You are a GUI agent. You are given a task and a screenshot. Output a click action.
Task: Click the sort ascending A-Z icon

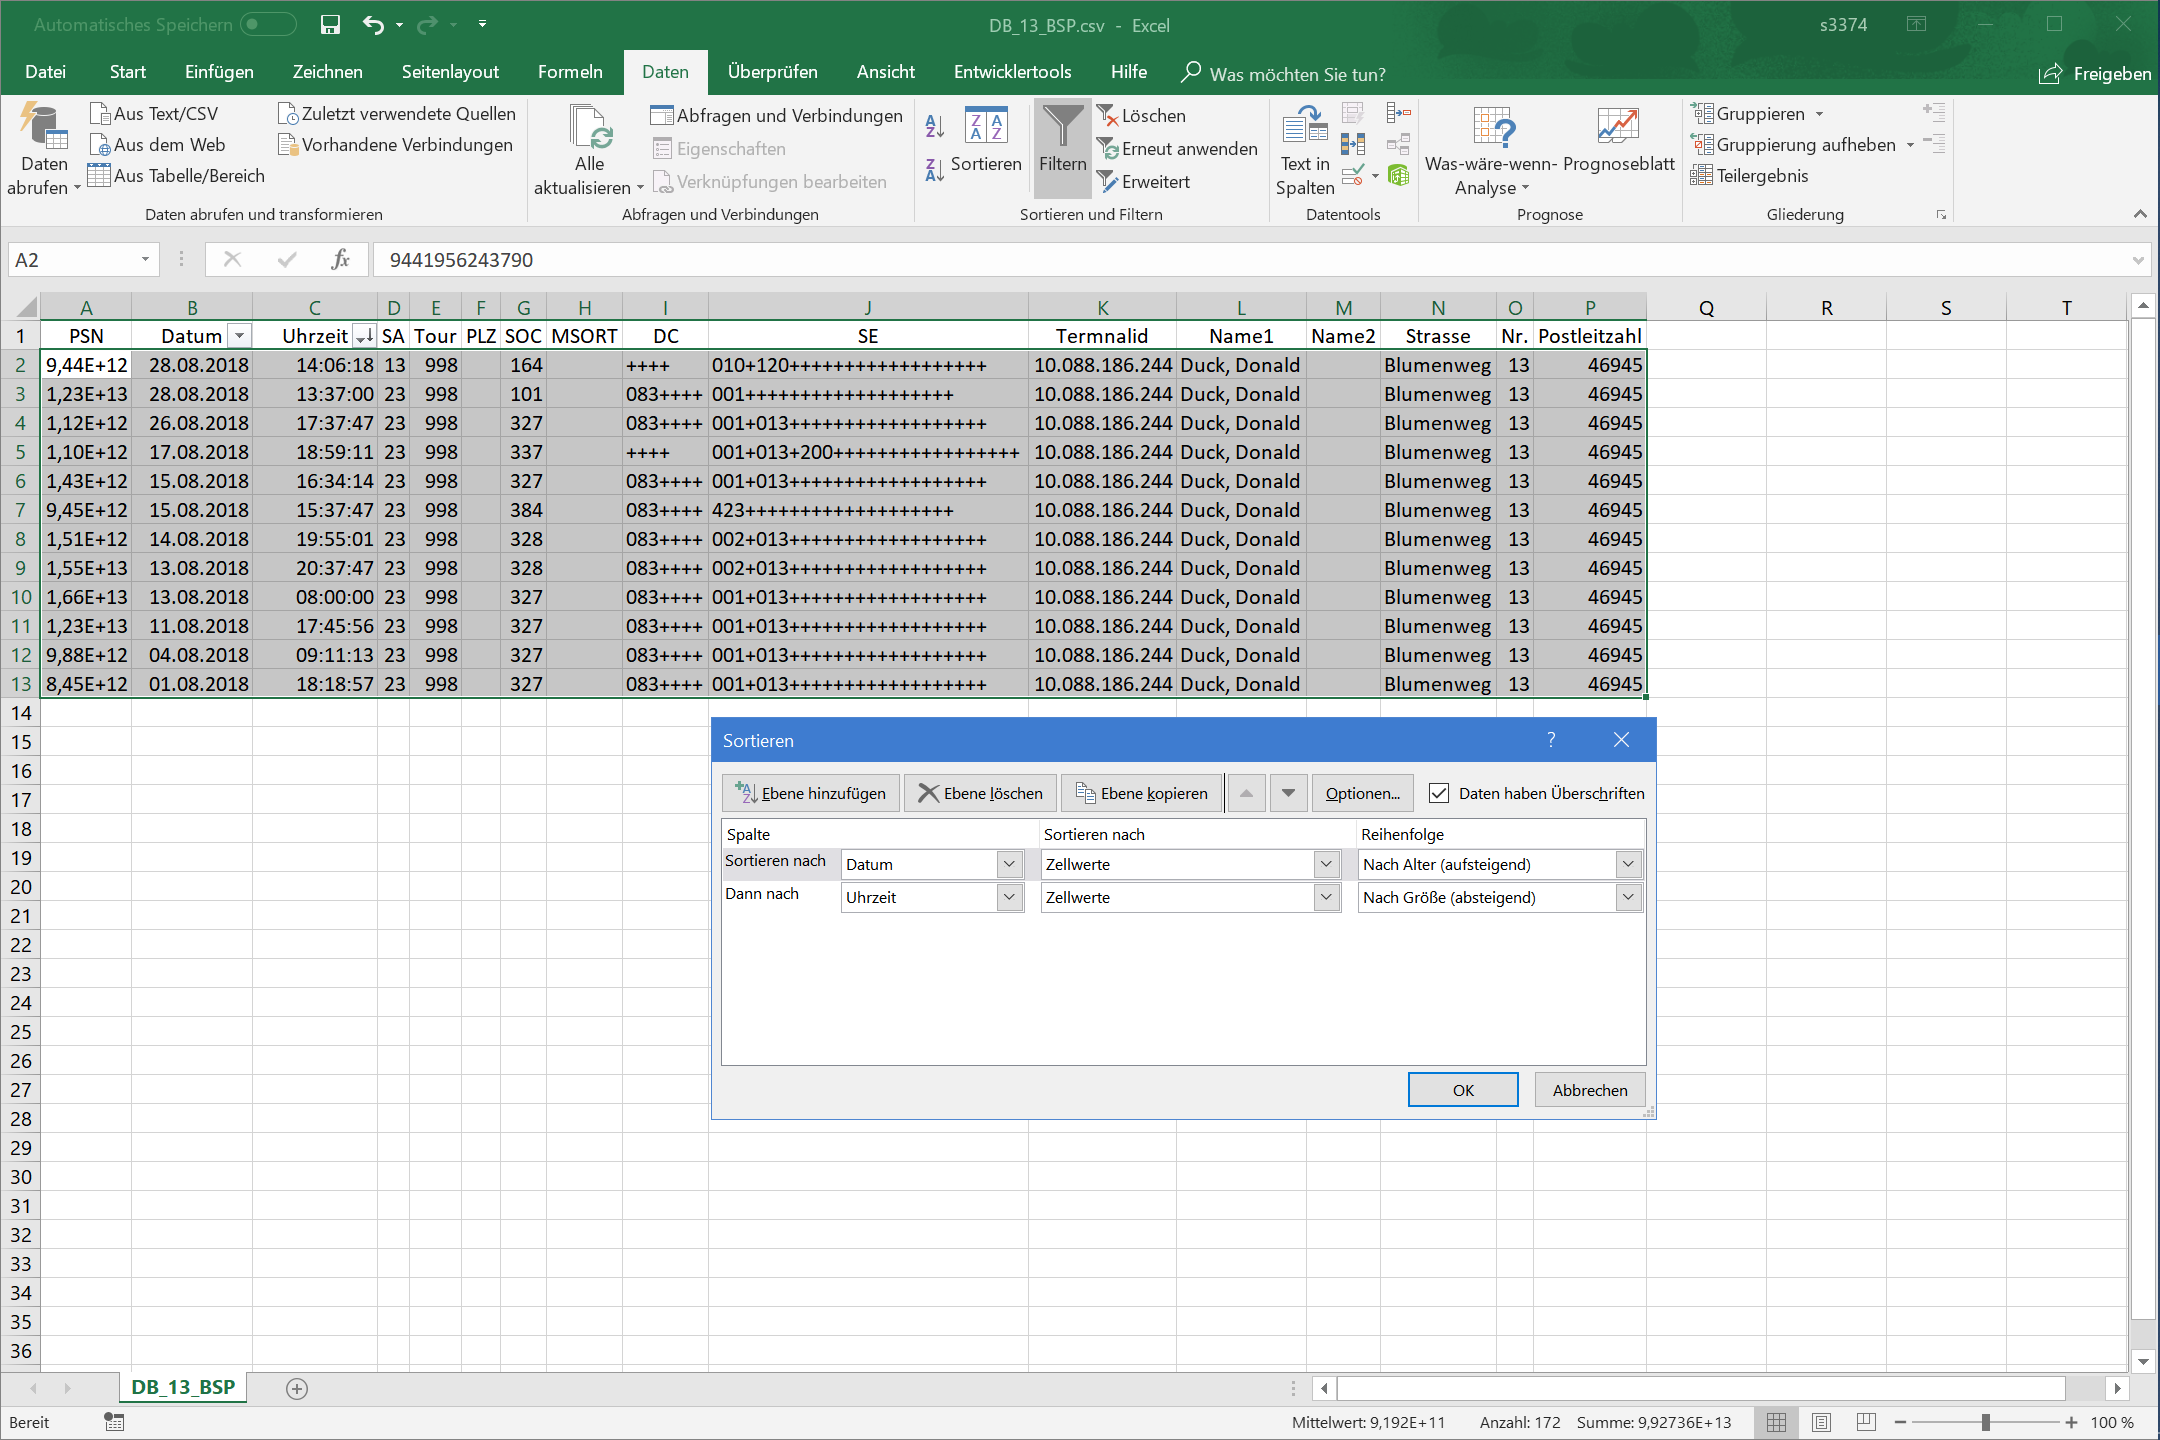pos(934,126)
